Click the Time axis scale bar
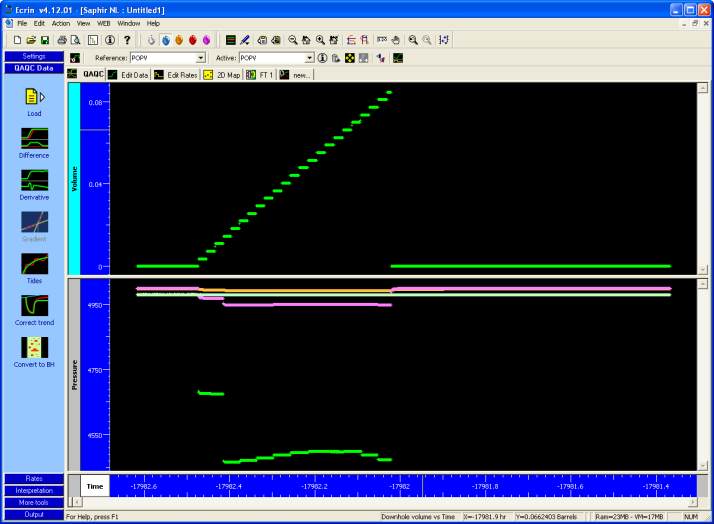 pos(400,486)
